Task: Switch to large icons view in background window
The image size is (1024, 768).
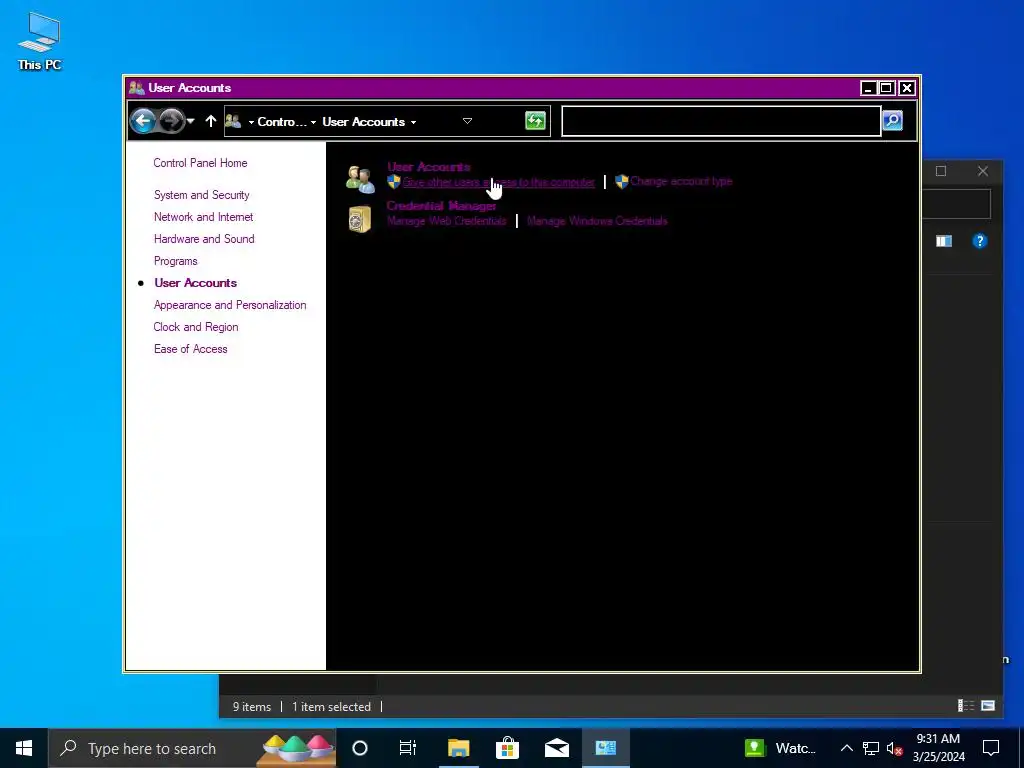Action: pyautogui.click(x=988, y=705)
